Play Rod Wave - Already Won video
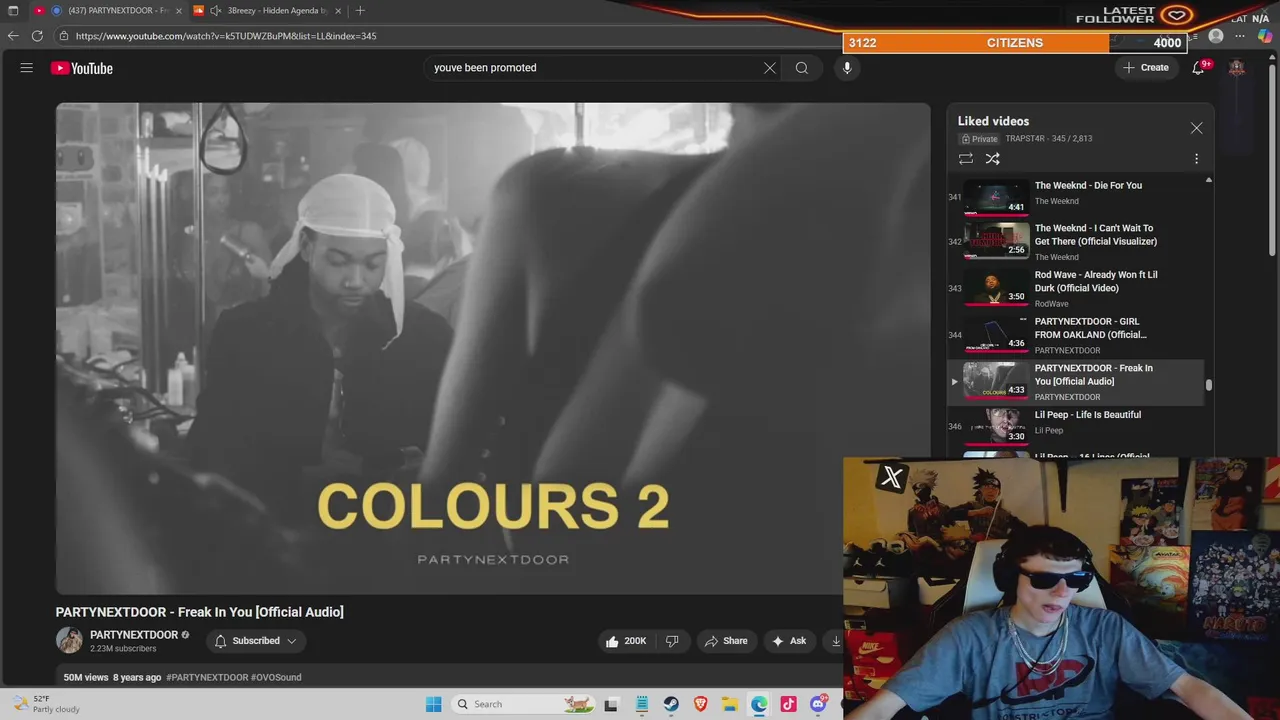Image resolution: width=1280 pixels, height=720 pixels. 1078,289
